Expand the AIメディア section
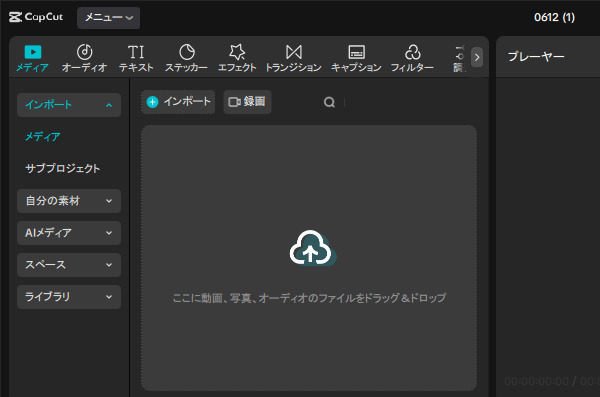600x397 pixels. pos(69,233)
